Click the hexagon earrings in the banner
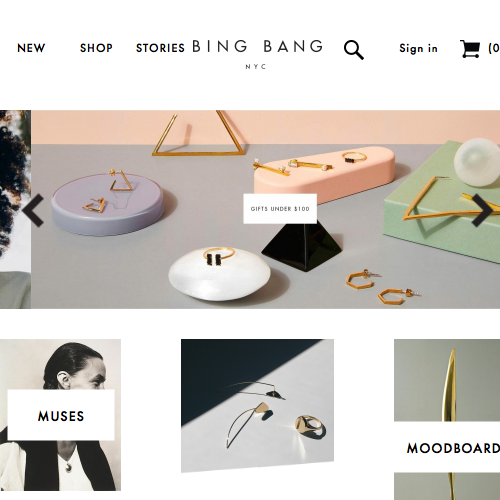500x500 pixels. 383,287
